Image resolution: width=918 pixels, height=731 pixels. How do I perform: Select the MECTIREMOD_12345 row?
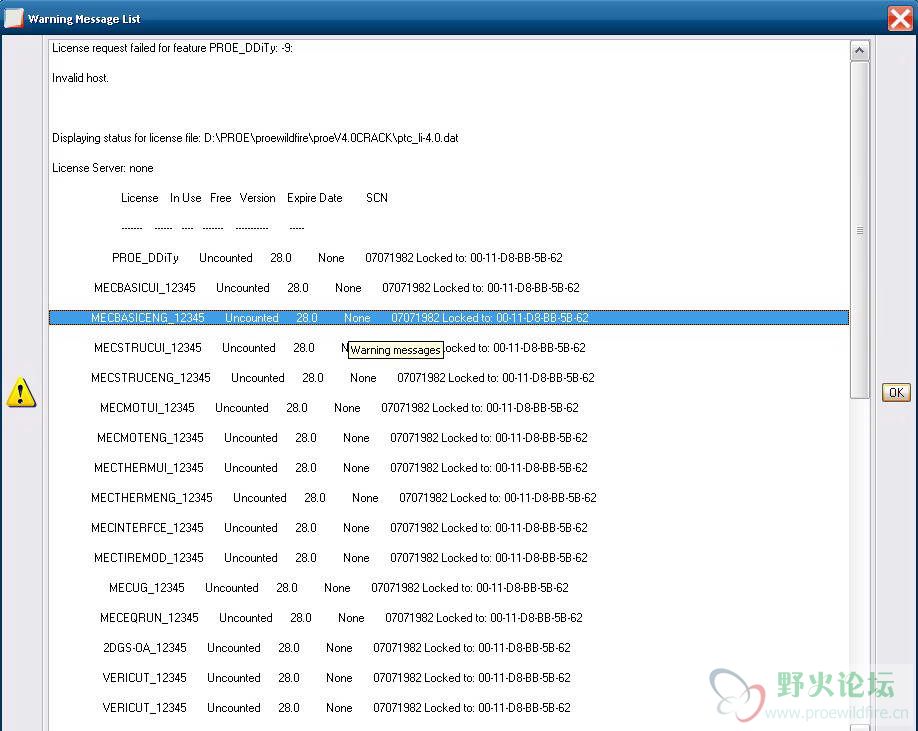pyautogui.click(x=449, y=558)
